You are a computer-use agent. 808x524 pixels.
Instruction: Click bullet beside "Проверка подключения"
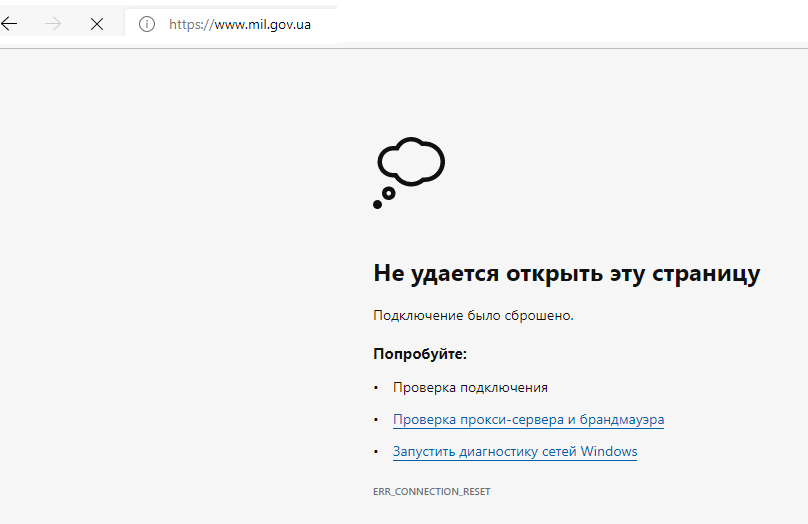tap(377, 388)
